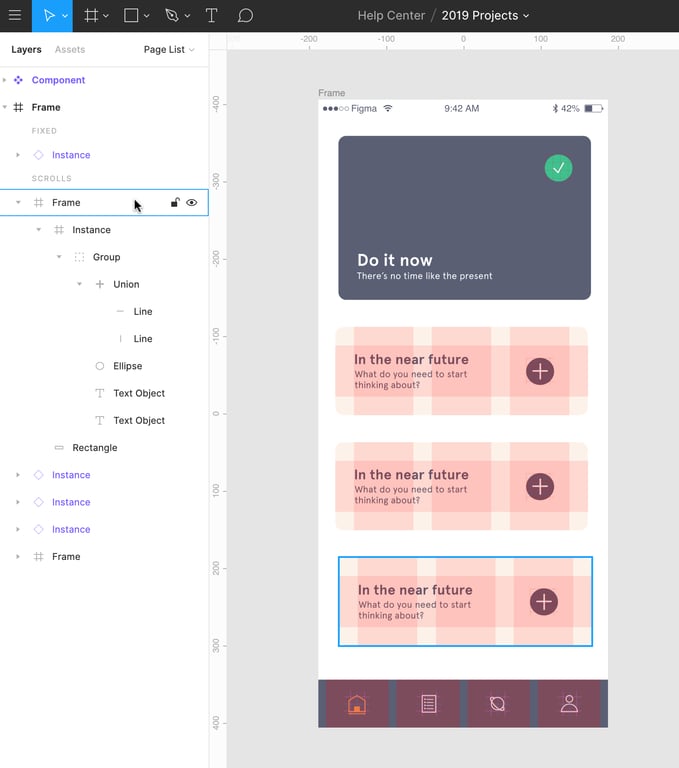Open the Page List dropdown
Image resolution: width=679 pixels, height=768 pixels.
pos(169,50)
